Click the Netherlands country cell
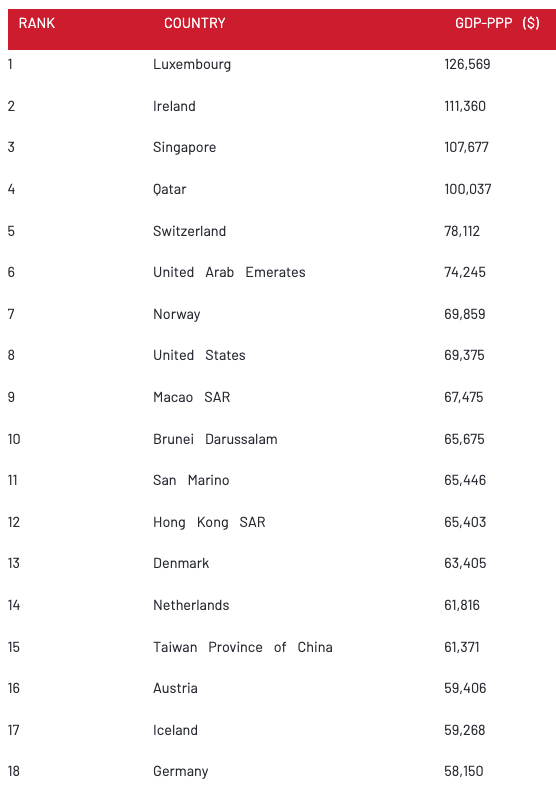 [191, 605]
